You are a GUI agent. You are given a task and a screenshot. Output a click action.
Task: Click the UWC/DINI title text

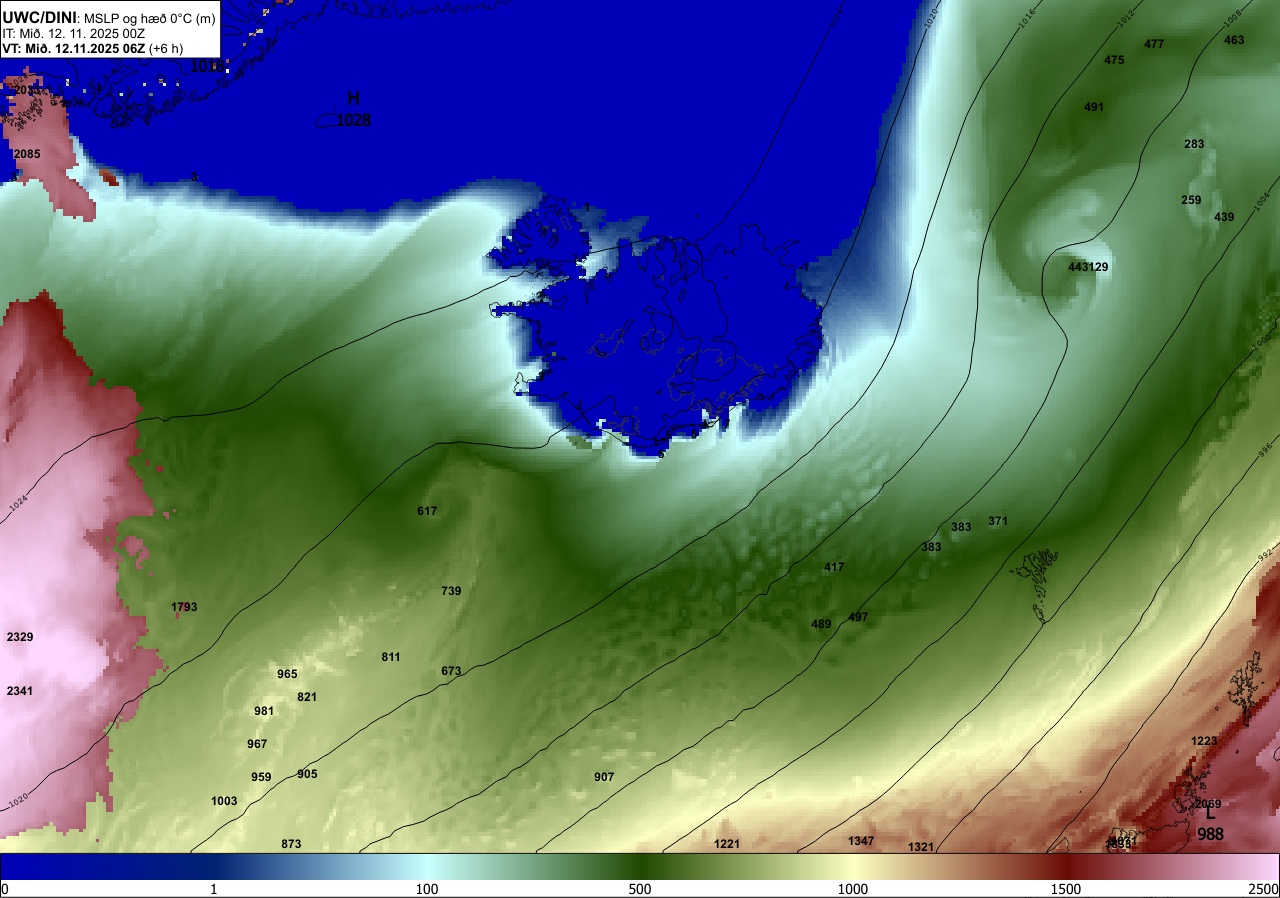coord(39,16)
